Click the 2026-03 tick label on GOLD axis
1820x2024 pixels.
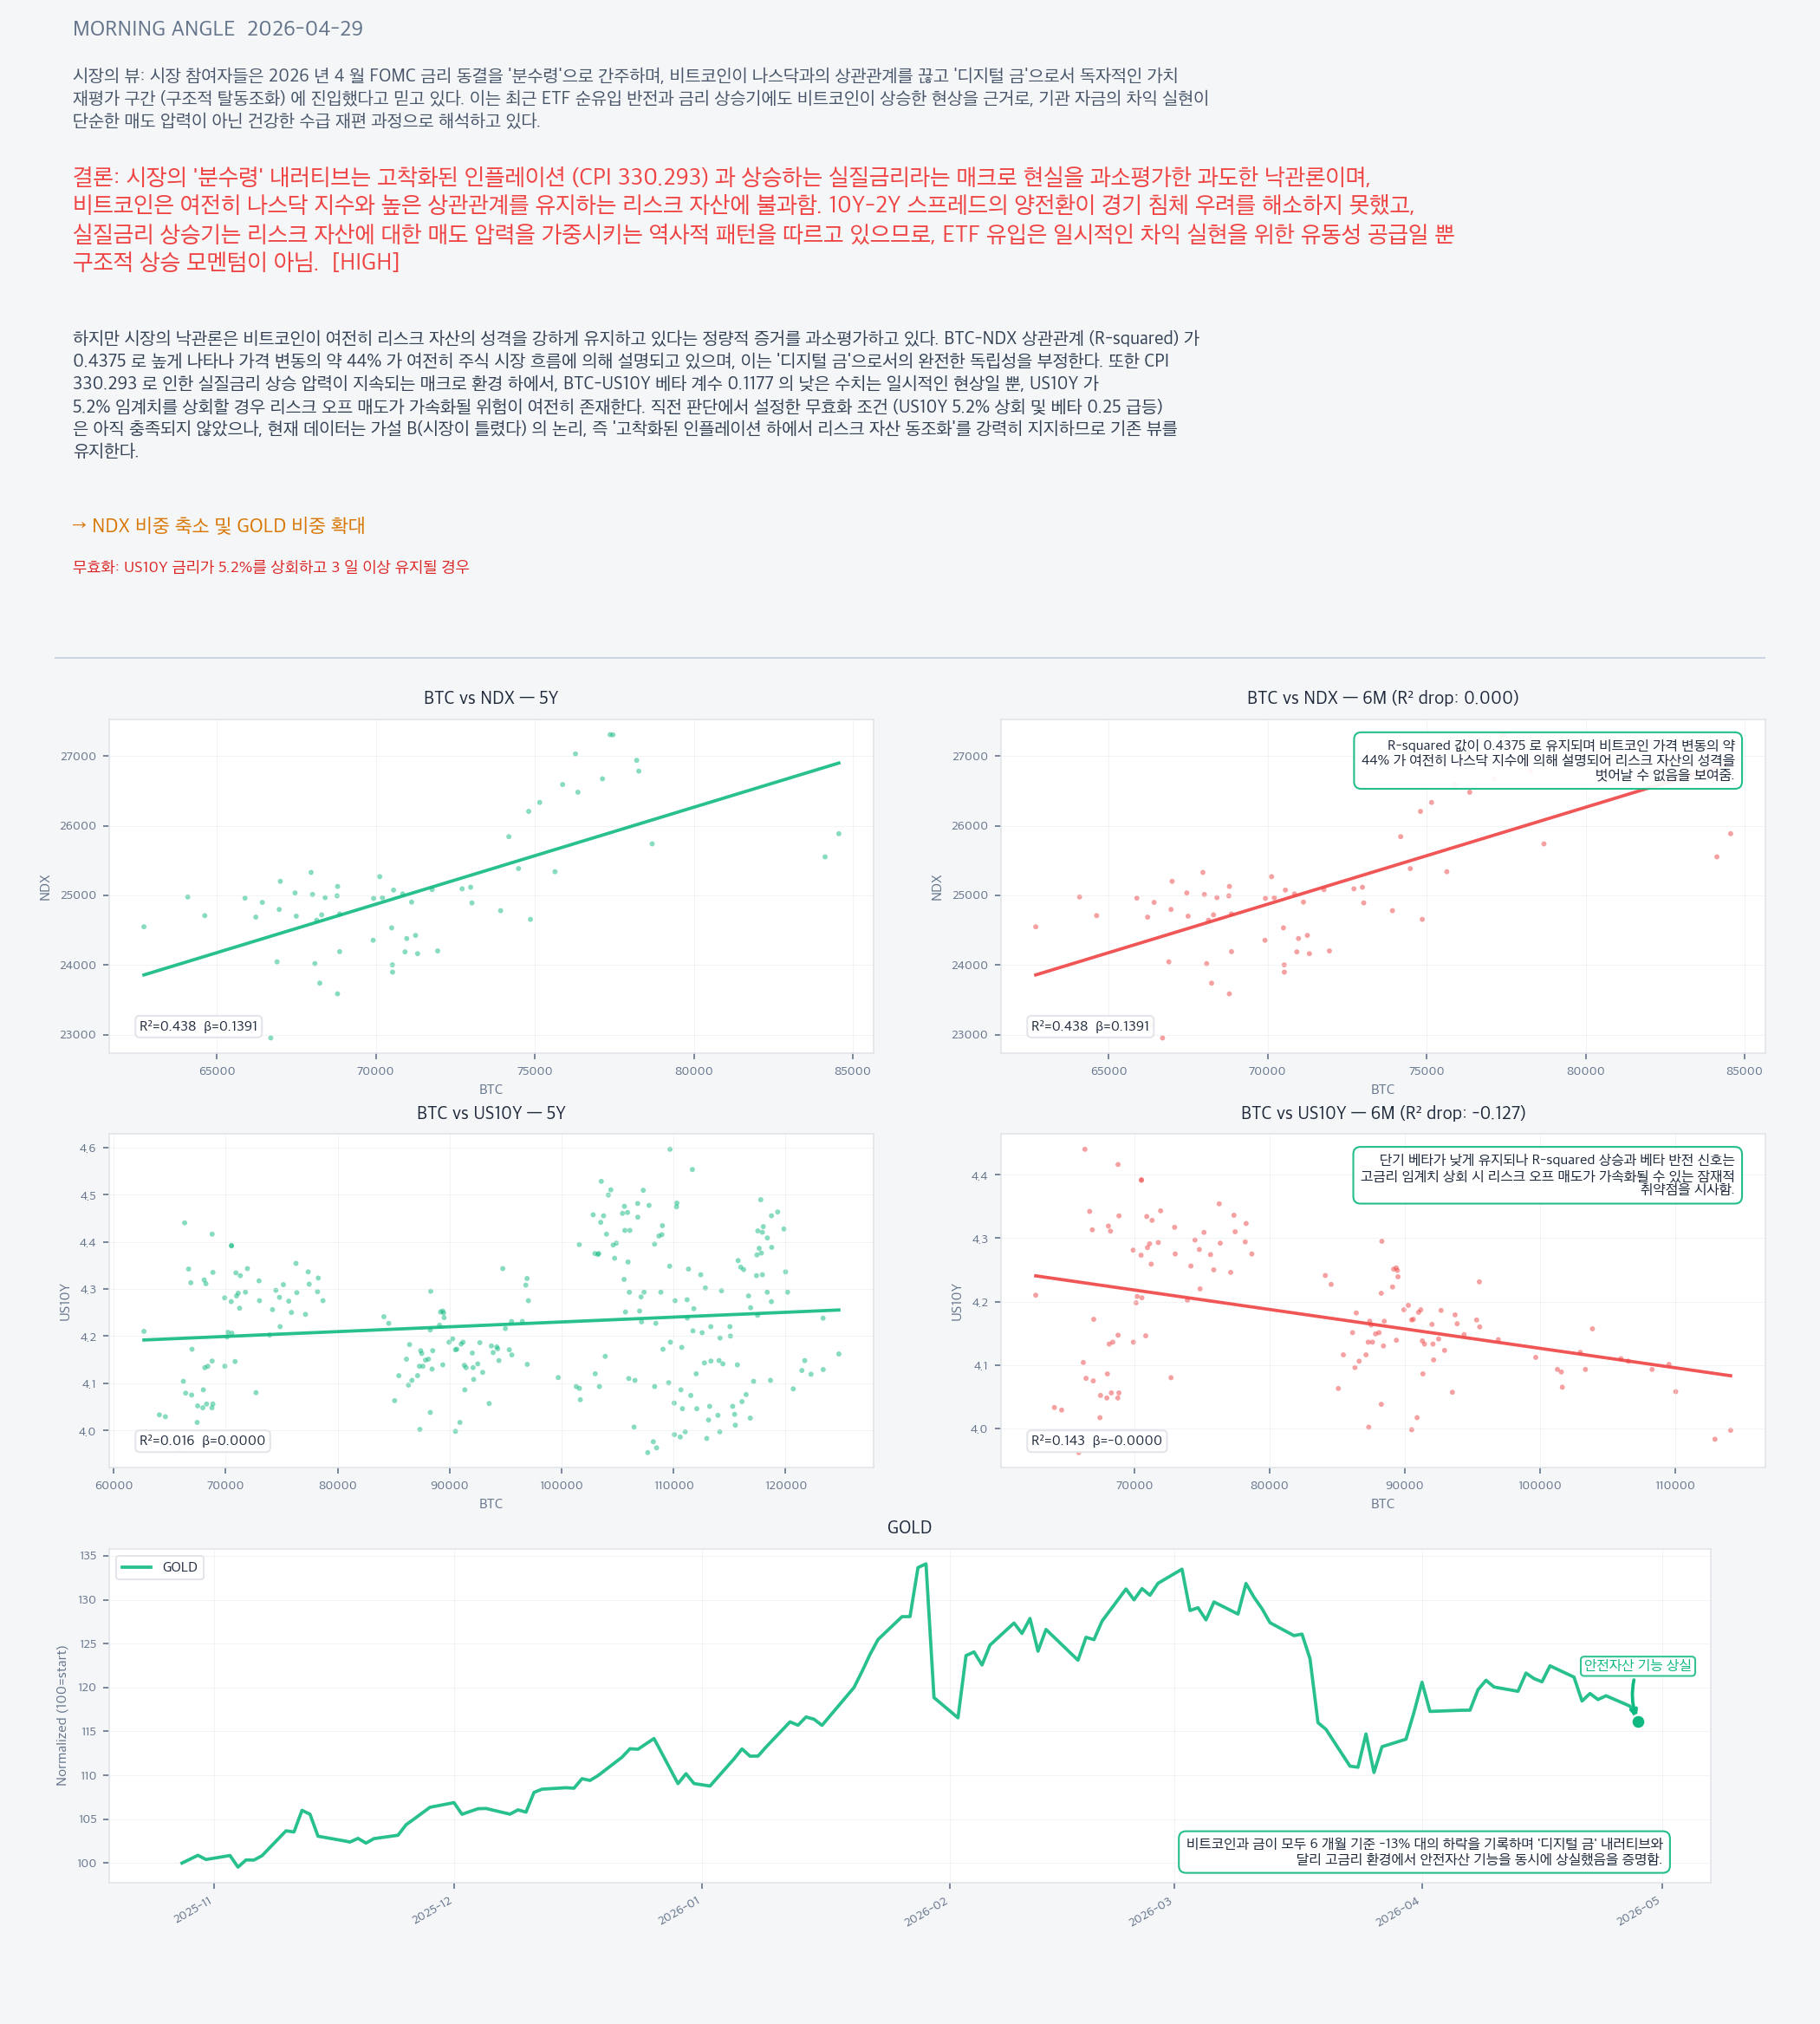point(1151,1912)
